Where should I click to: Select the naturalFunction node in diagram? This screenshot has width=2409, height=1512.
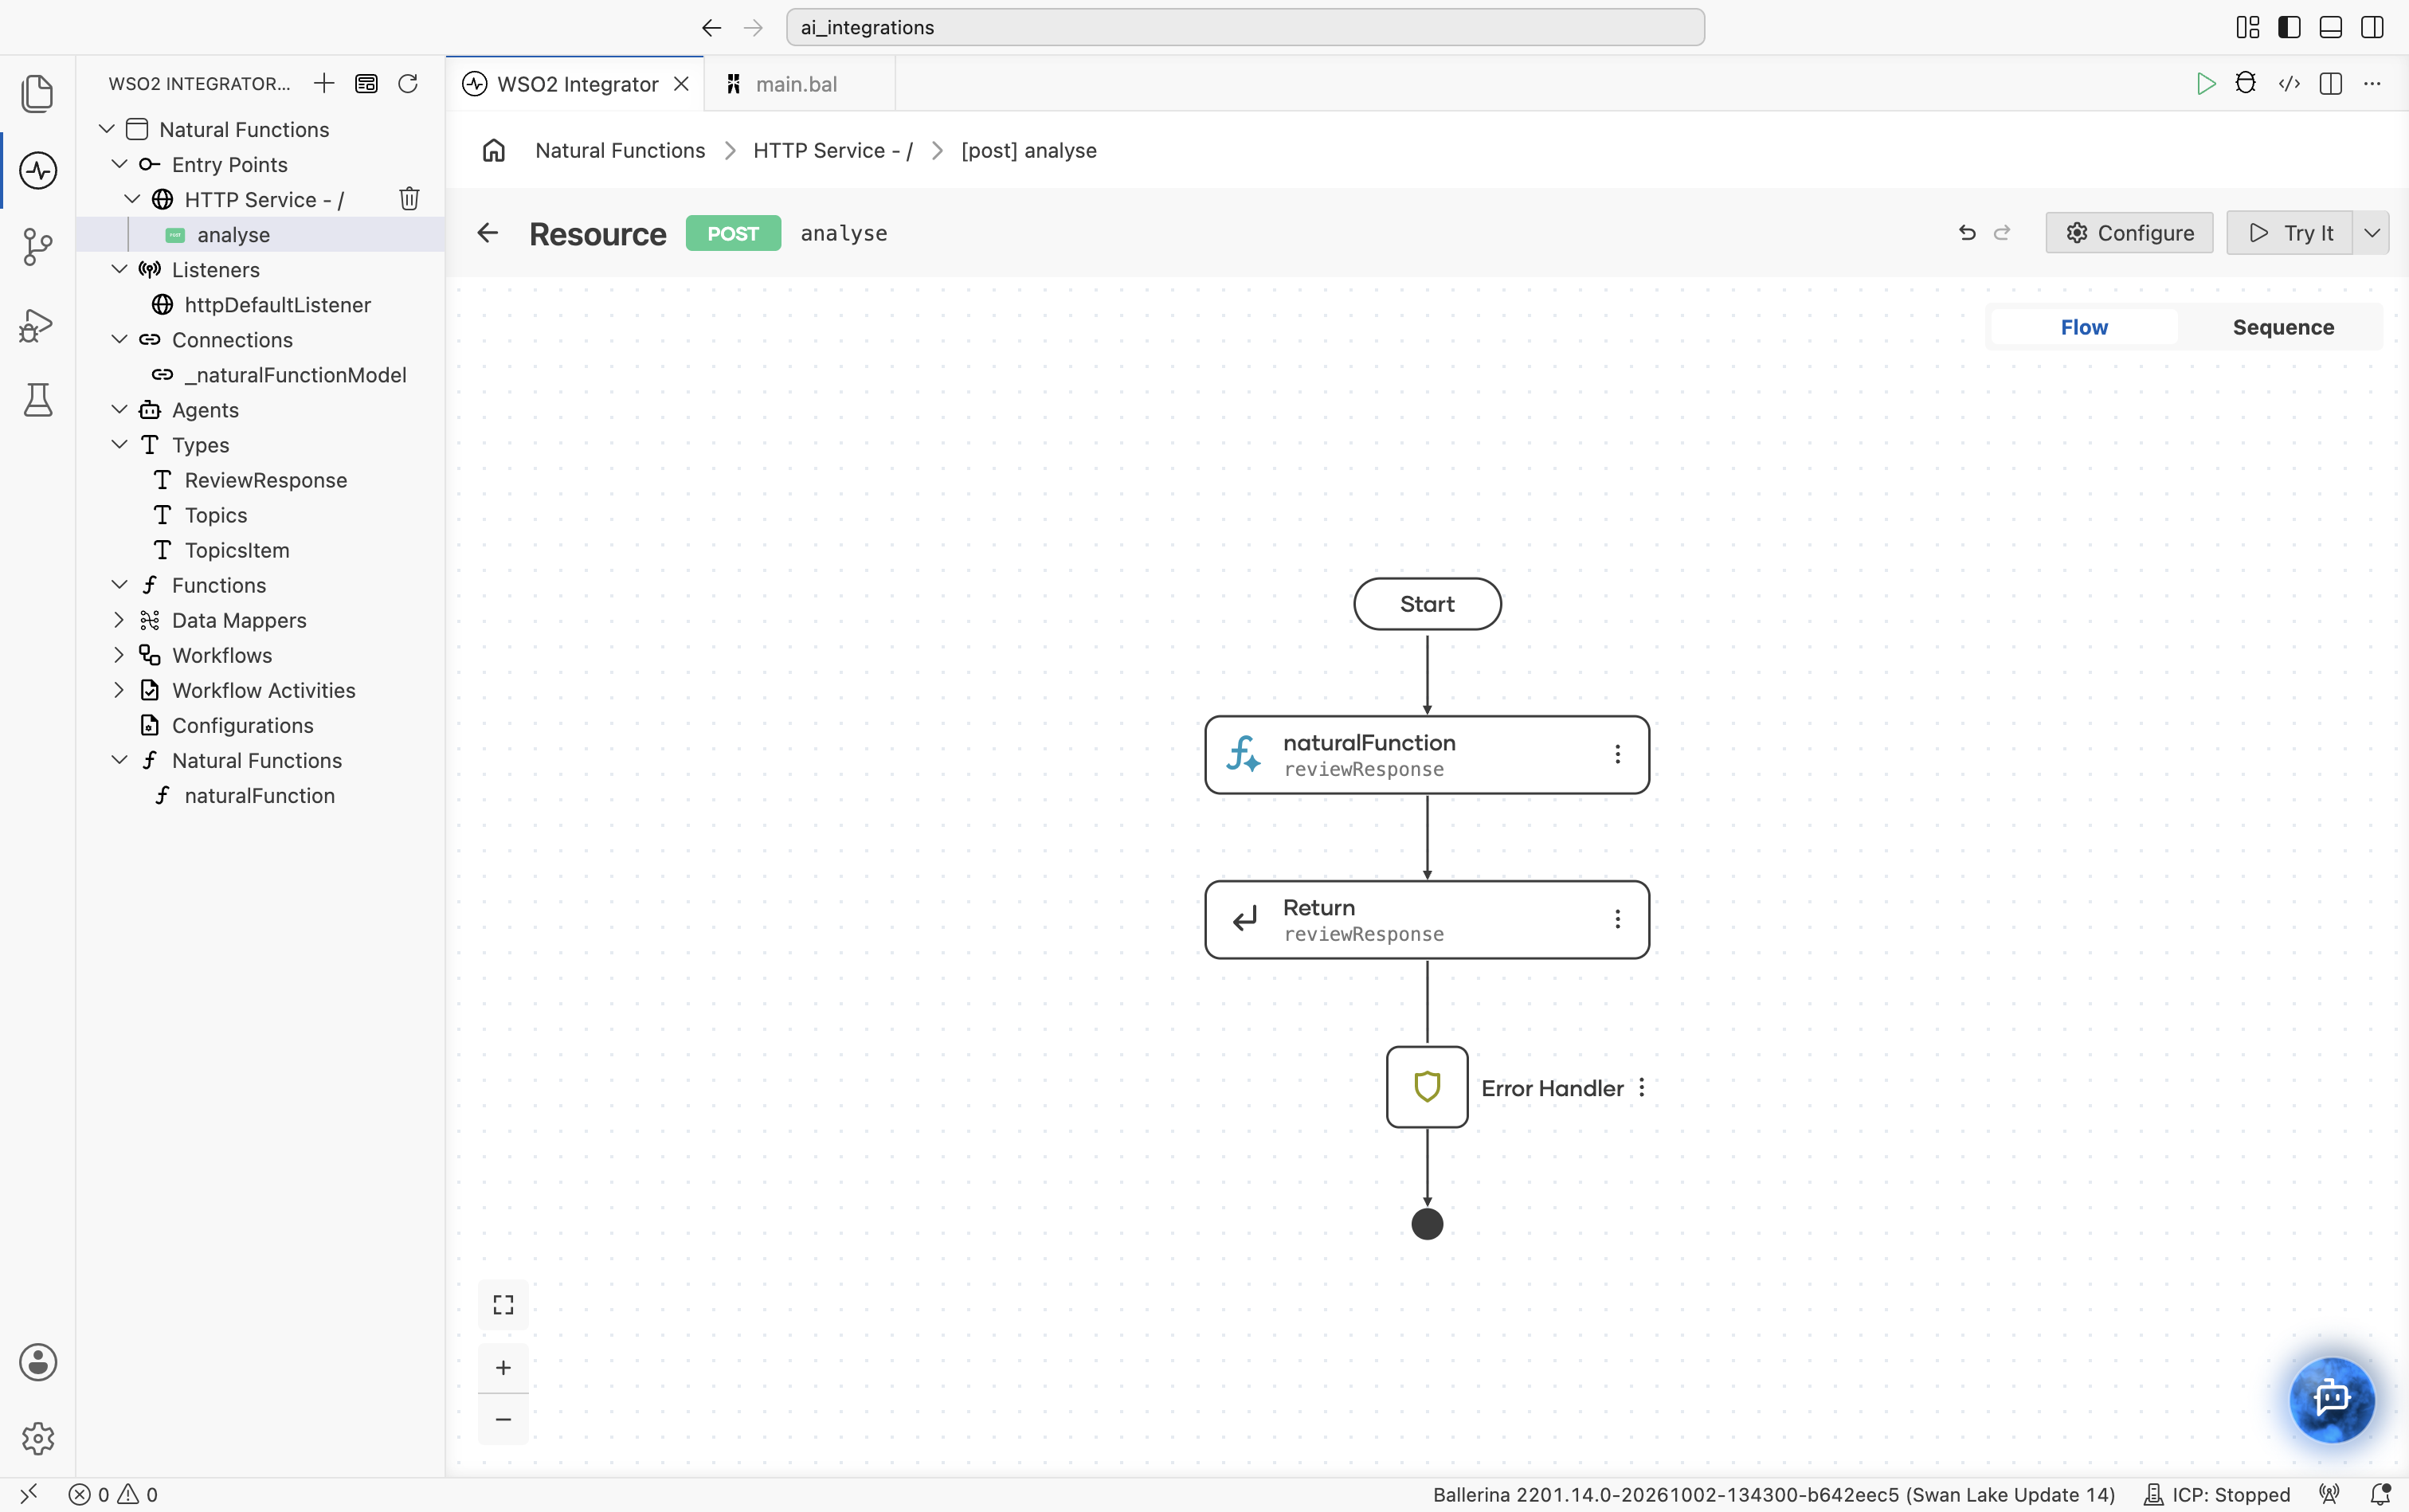coord(1426,755)
